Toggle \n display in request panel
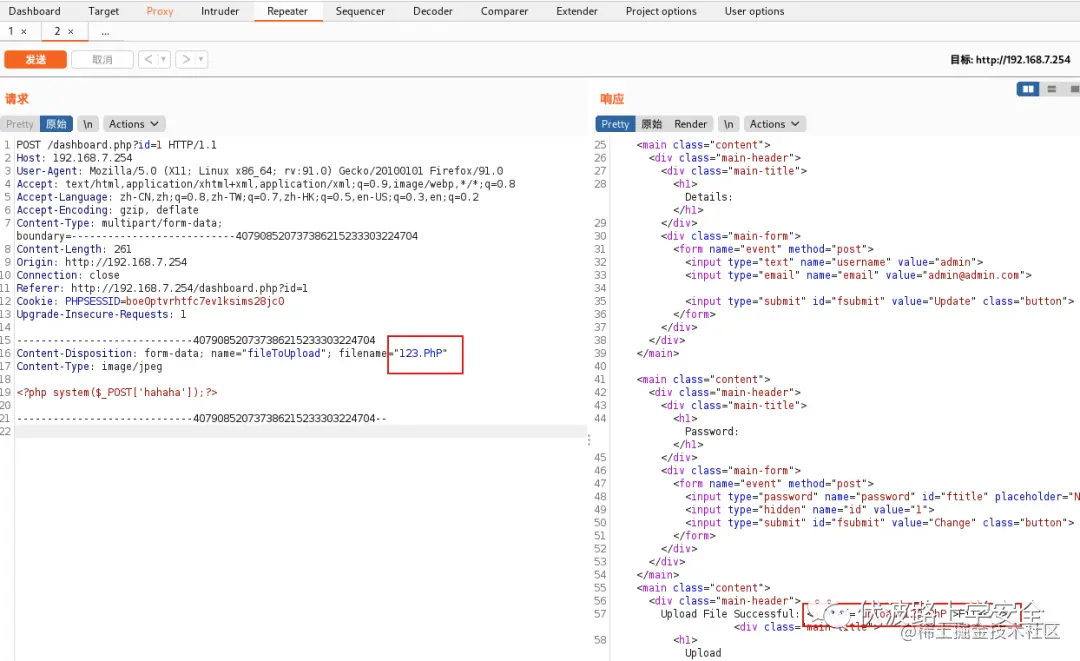Screen dimensions: 1080x661 click(x=87, y=124)
